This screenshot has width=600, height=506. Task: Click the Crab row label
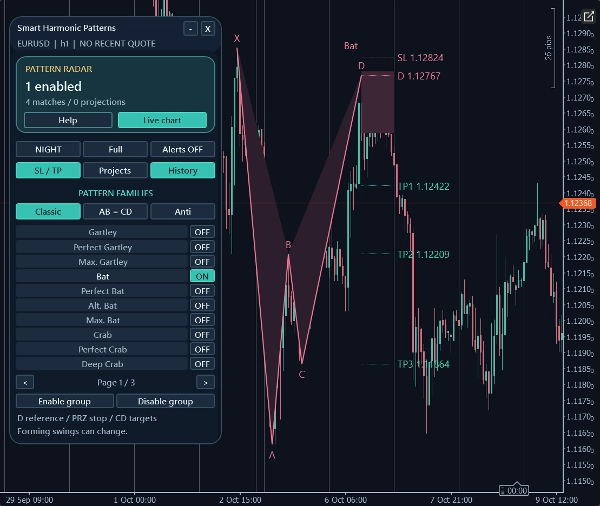[x=102, y=335]
